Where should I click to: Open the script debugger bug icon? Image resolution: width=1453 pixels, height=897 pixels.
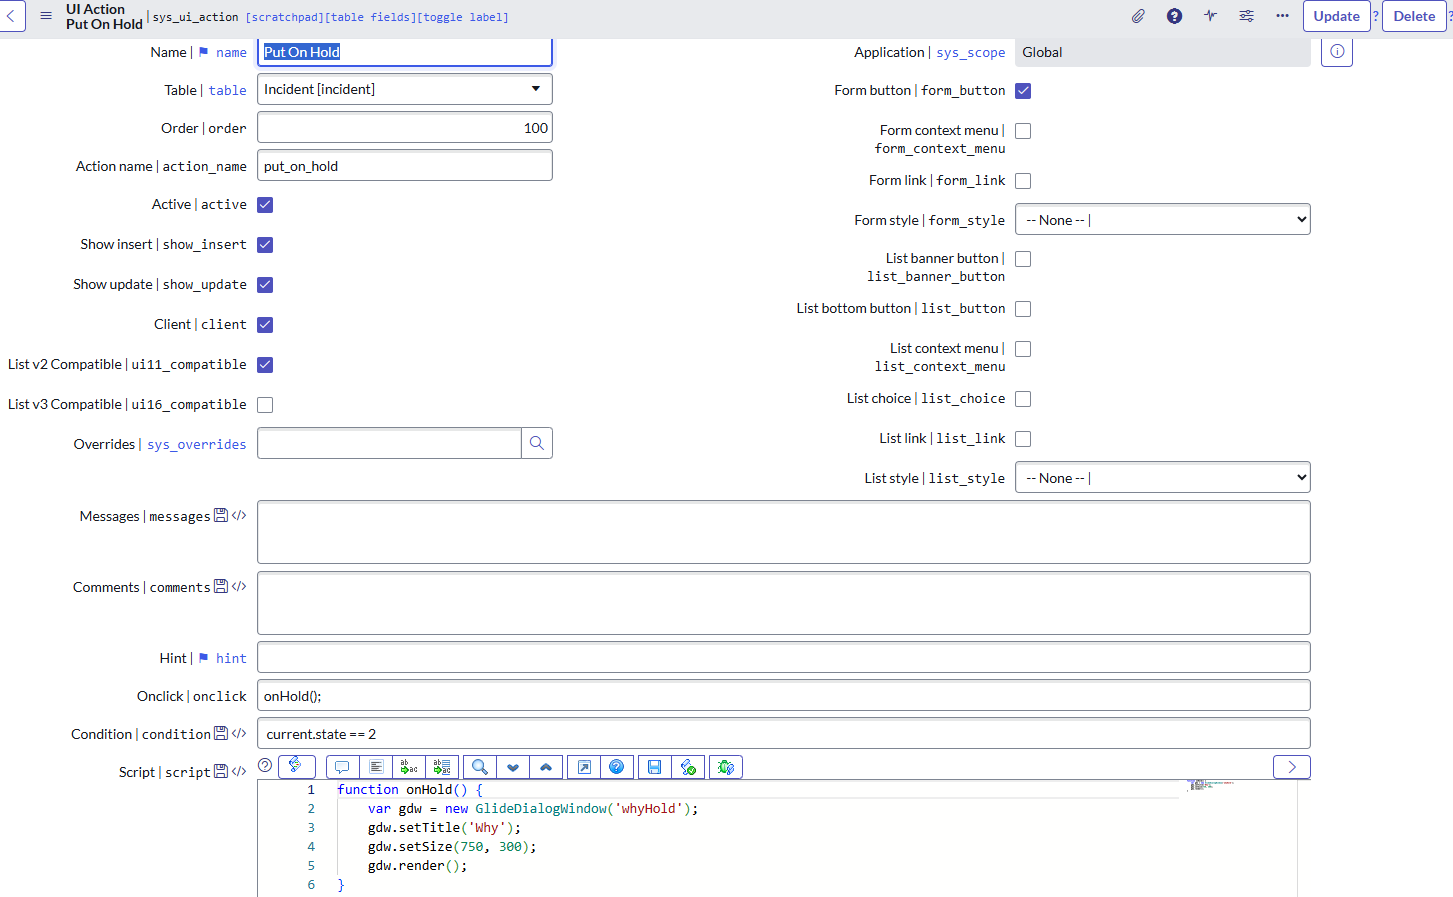(726, 767)
